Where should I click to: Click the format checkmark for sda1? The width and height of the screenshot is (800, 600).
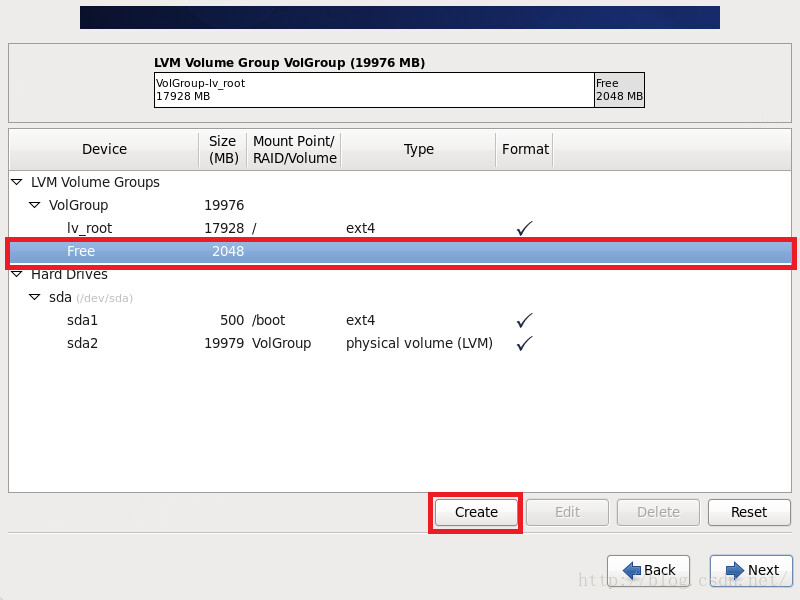[524, 320]
